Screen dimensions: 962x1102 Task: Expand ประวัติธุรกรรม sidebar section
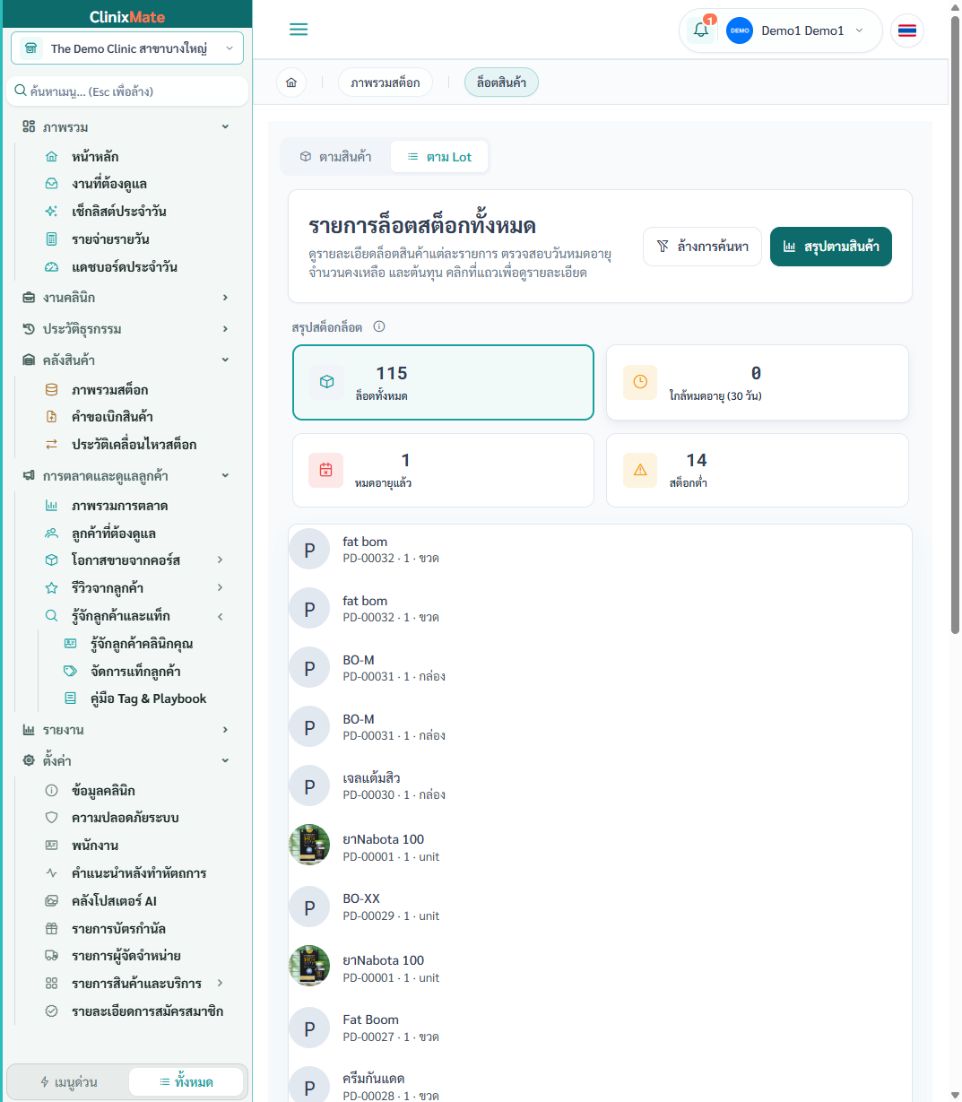coord(126,329)
